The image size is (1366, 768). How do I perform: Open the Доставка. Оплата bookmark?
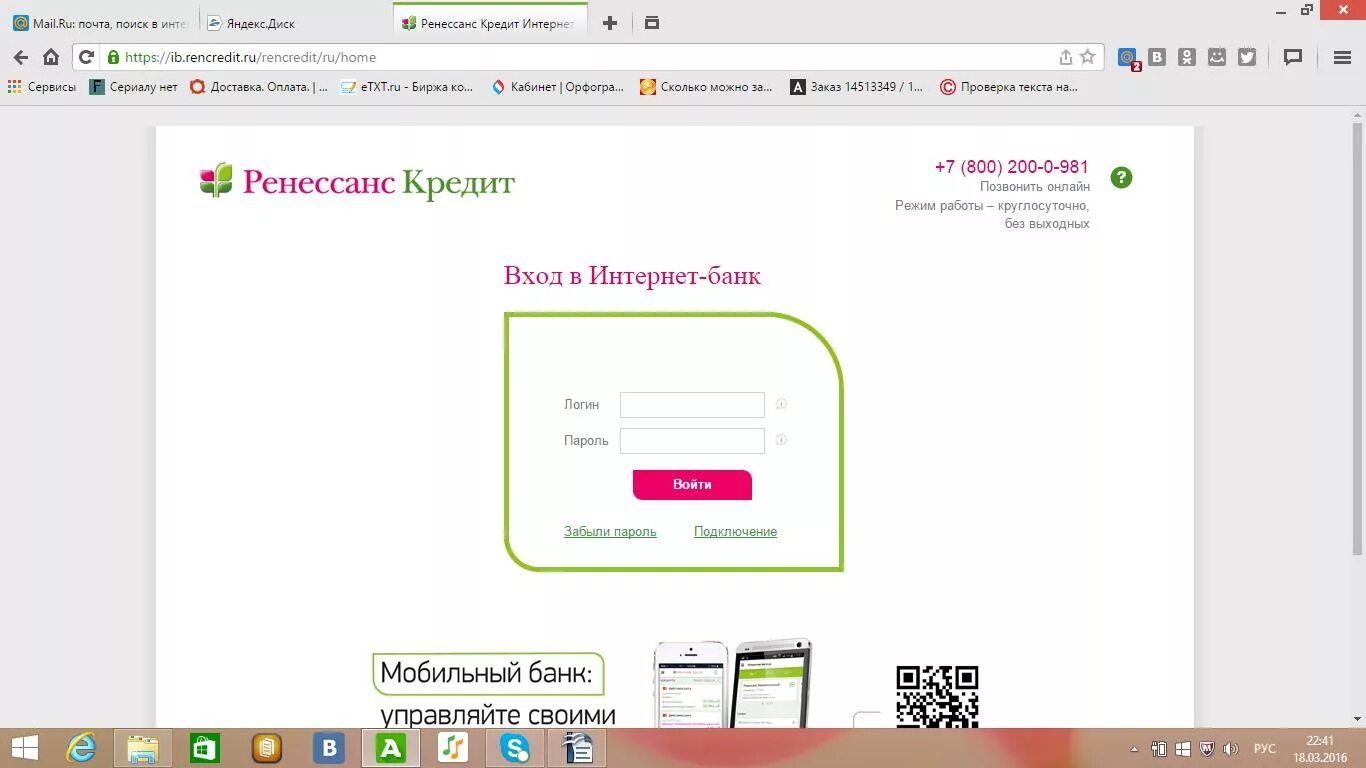pyautogui.click(x=259, y=87)
